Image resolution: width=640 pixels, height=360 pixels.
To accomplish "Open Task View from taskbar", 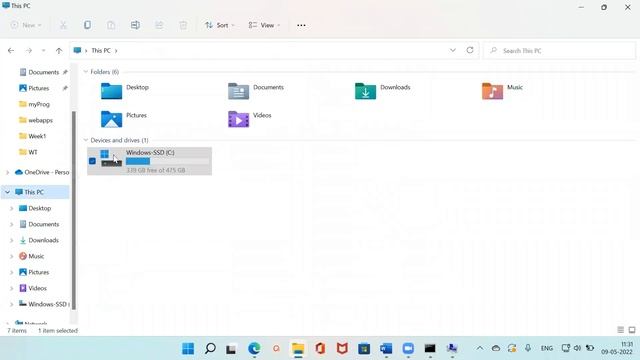I will pos(231,349).
